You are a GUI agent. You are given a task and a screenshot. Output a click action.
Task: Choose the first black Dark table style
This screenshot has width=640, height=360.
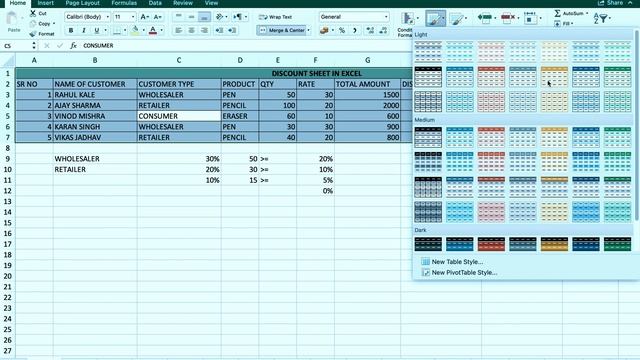coord(428,244)
